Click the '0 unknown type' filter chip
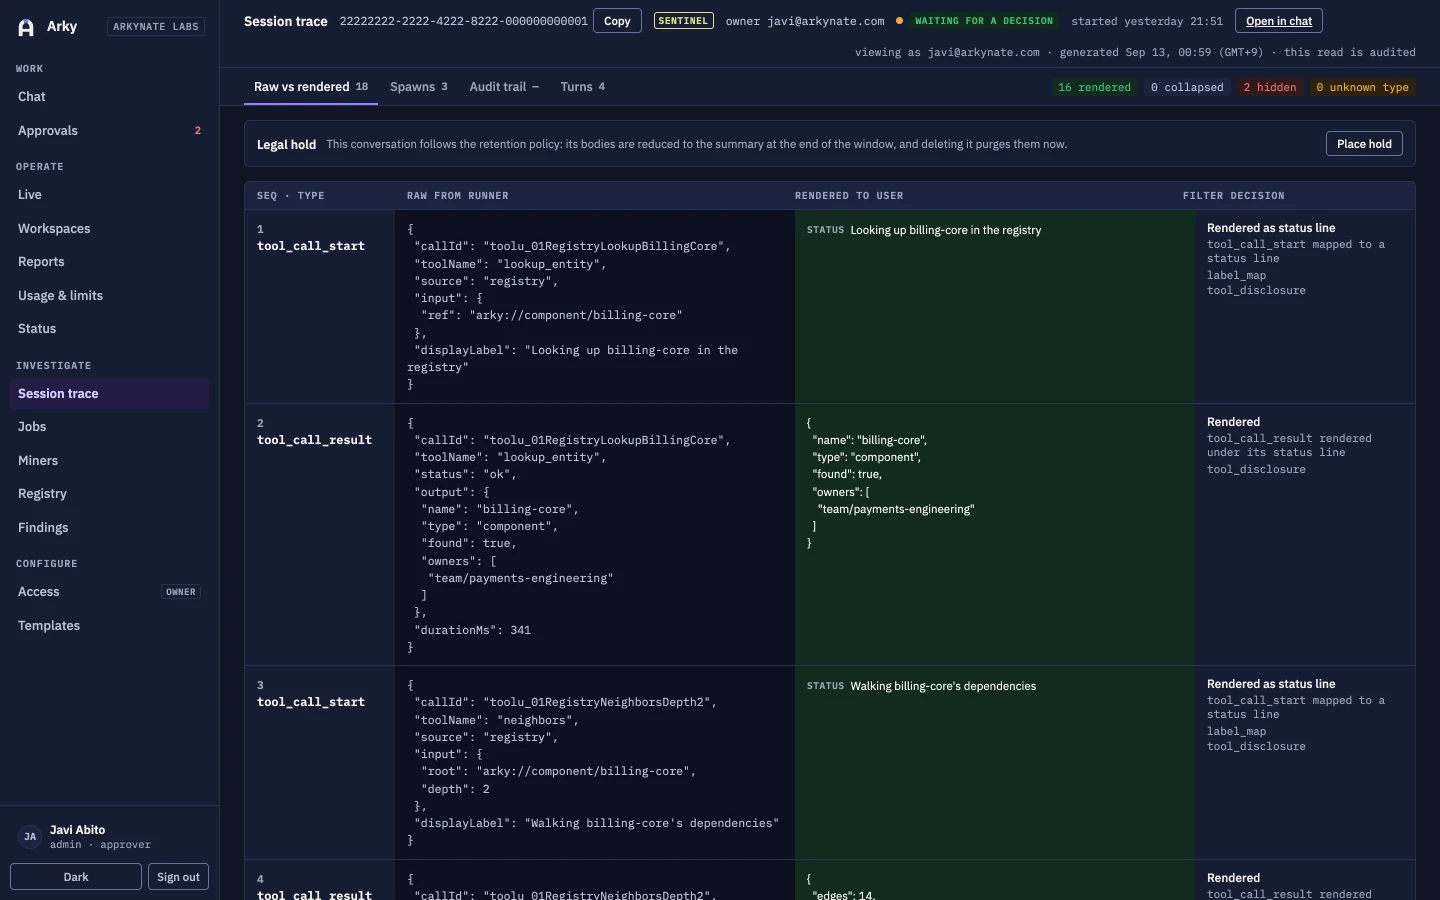The height and width of the screenshot is (900, 1440). [x=1362, y=88]
